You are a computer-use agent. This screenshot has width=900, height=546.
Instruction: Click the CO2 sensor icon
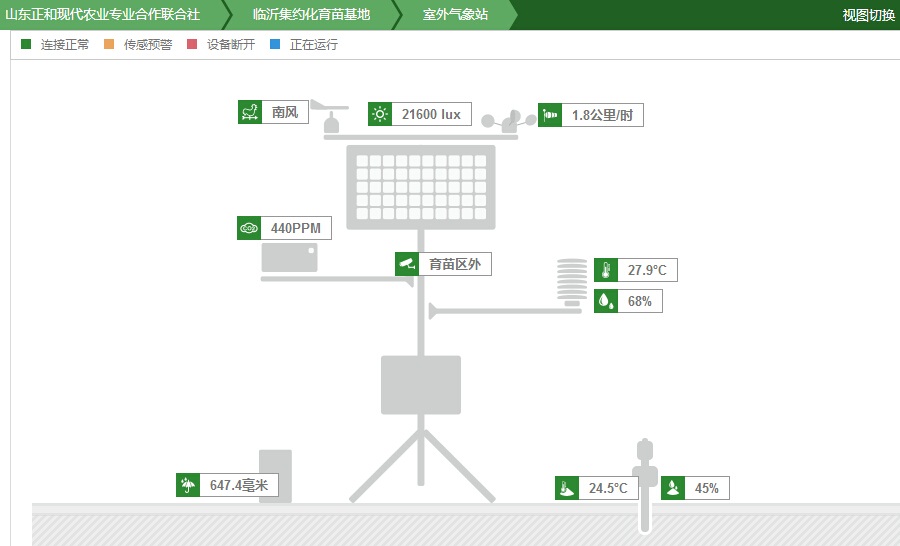click(249, 228)
